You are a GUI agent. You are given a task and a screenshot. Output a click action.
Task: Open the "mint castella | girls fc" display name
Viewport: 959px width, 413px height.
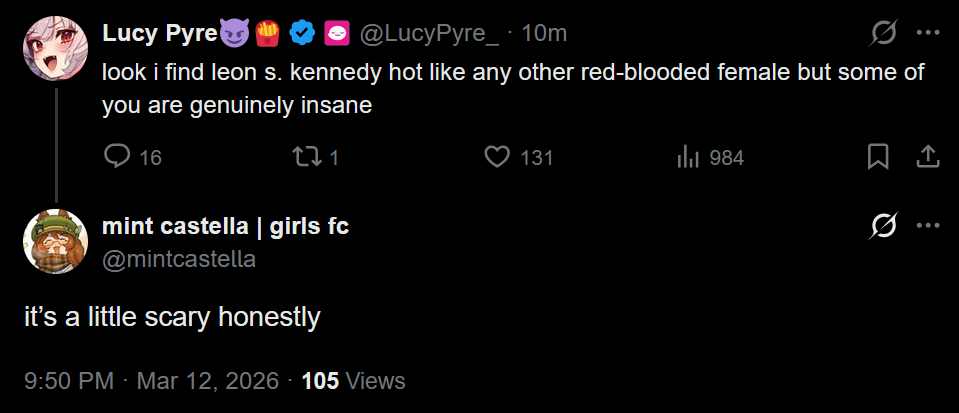(226, 227)
